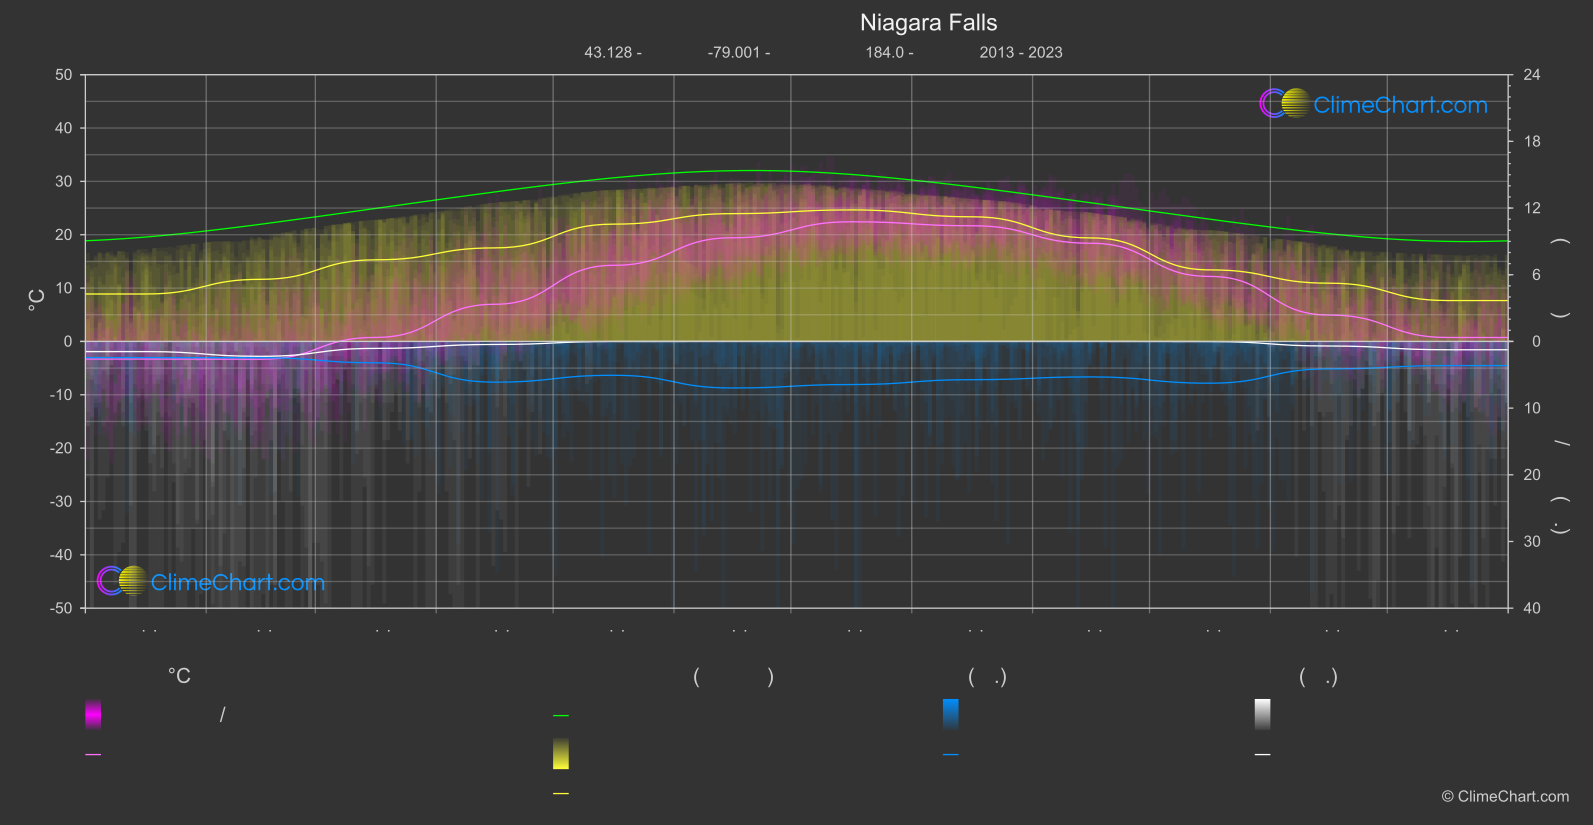The image size is (1593, 825).
Task: Click the magenta line legend marker
Action: click(93, 755)
